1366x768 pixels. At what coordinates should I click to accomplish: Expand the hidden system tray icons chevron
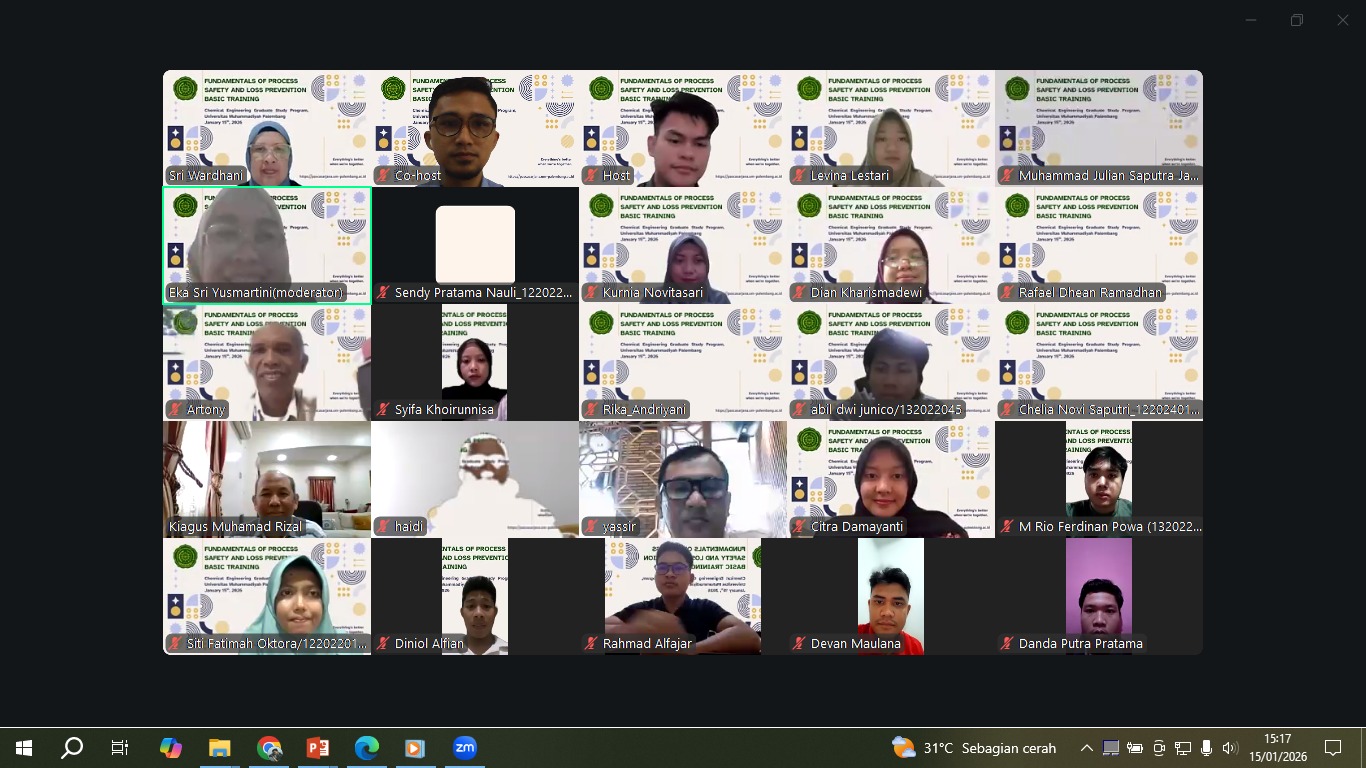click(x=1087, y=748)
